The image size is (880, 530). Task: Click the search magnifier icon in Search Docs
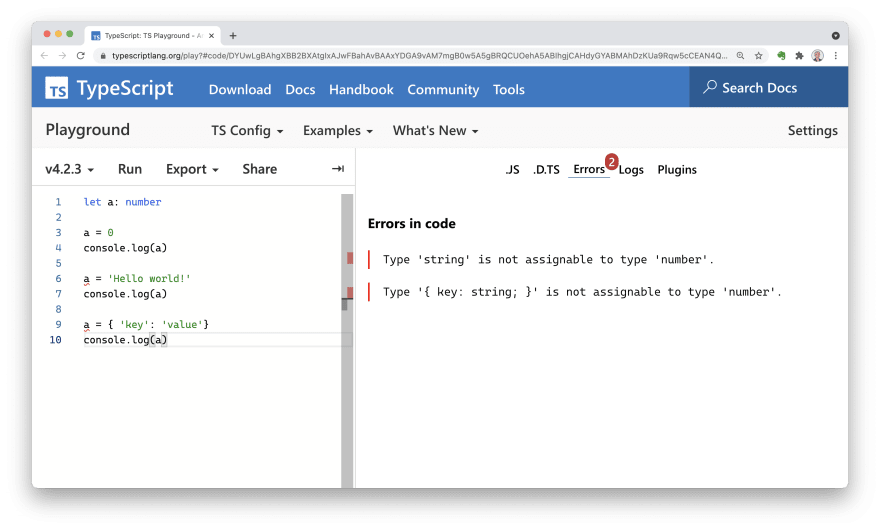coord(710,87)
